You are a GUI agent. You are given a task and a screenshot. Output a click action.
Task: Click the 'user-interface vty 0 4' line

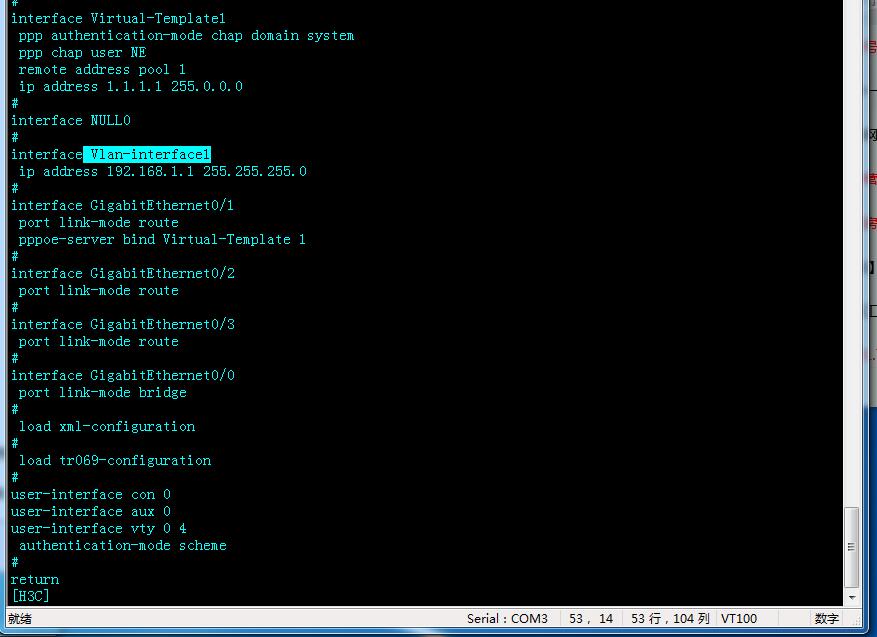click(98, 529)
